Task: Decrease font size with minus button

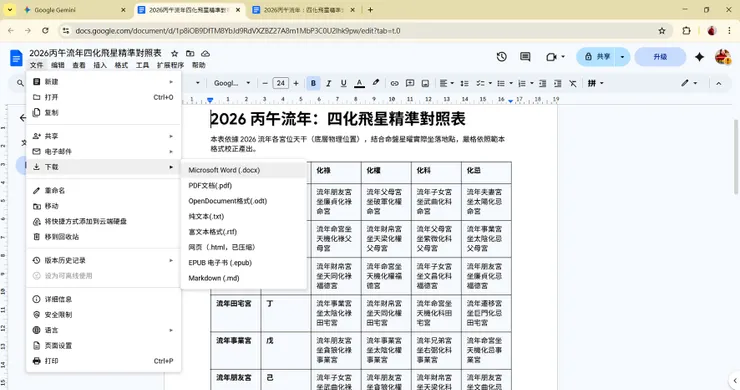Action: (265, 83)
